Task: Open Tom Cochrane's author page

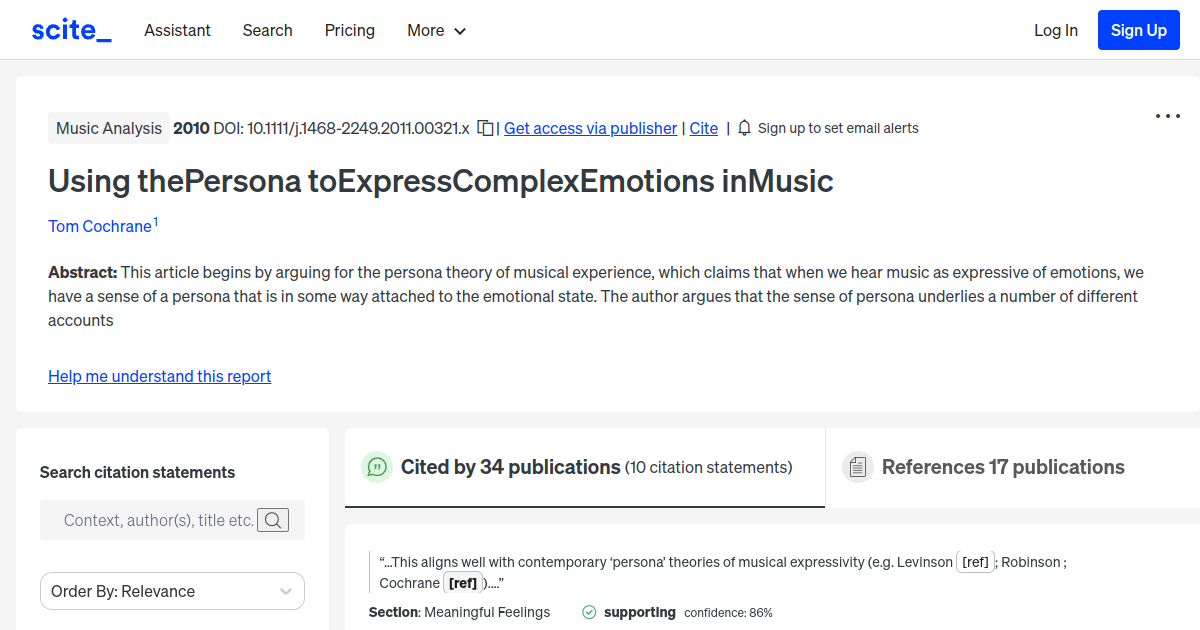Action: (98, 226)
